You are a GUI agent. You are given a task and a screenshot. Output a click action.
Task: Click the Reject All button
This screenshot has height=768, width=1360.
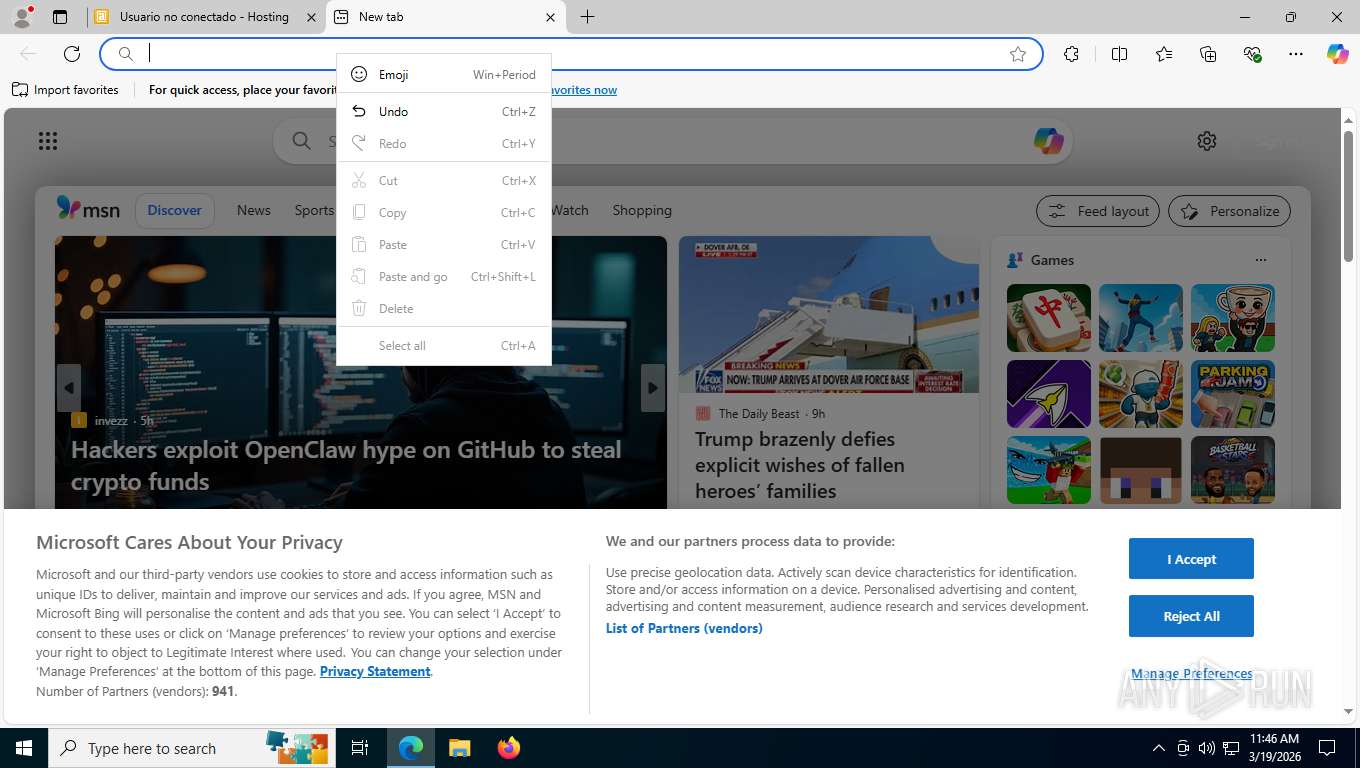pyautogui.click(x=1191, y=616)
